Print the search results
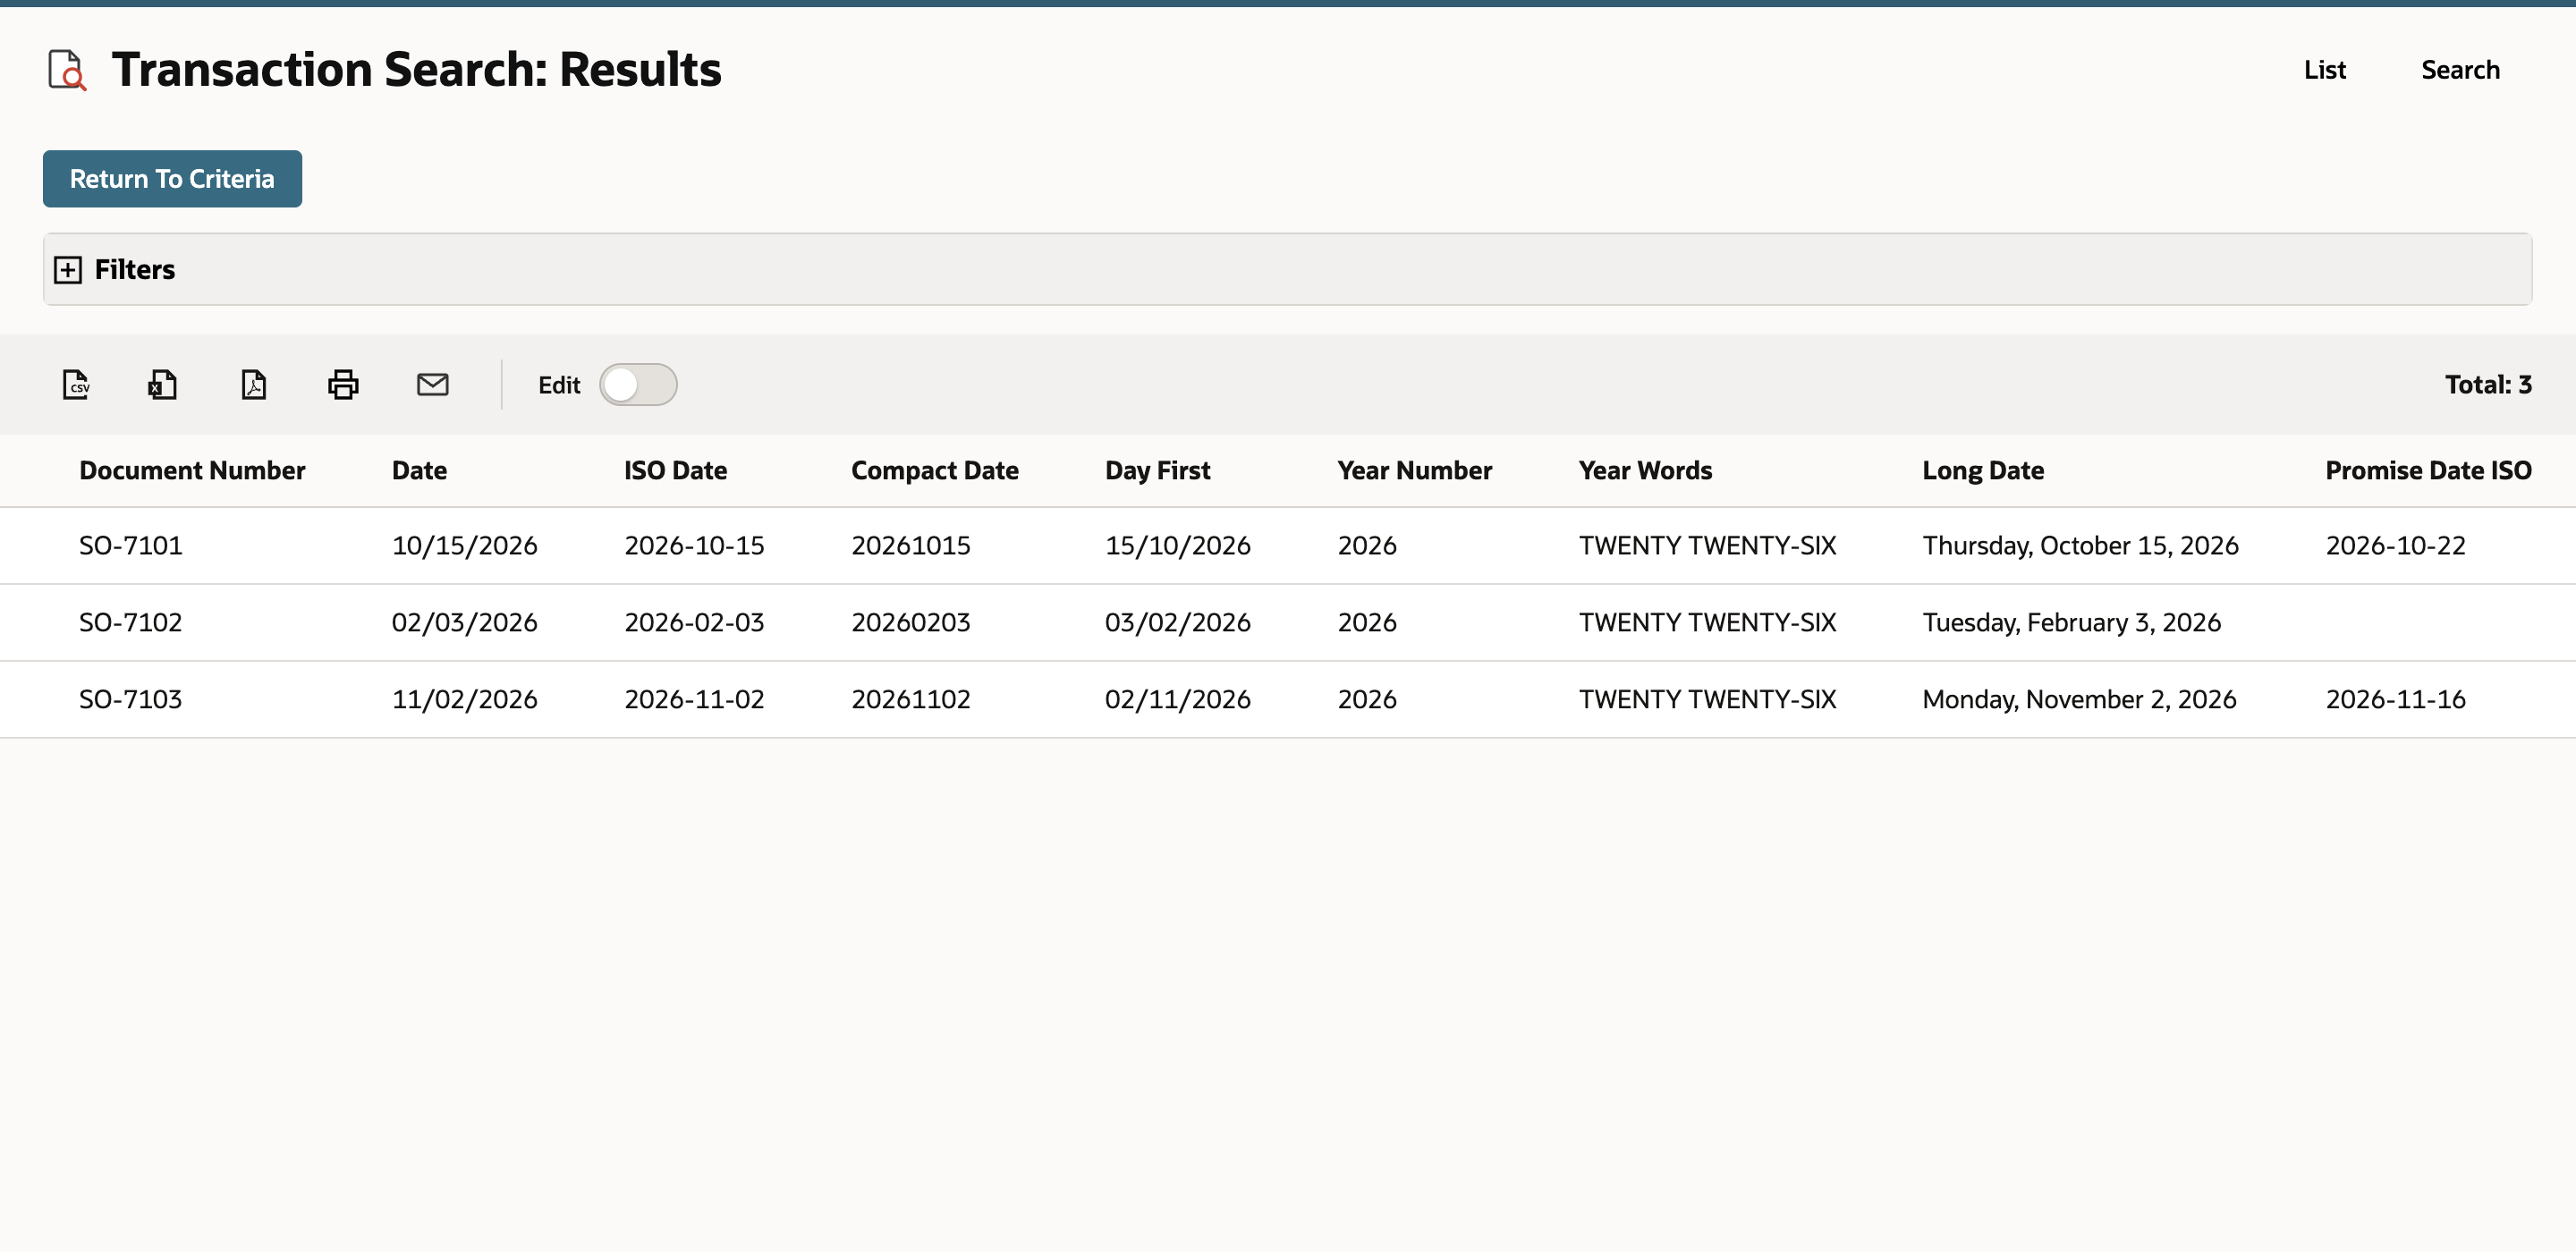This screenshot has height=1252, width=2576. click(343, 384)
